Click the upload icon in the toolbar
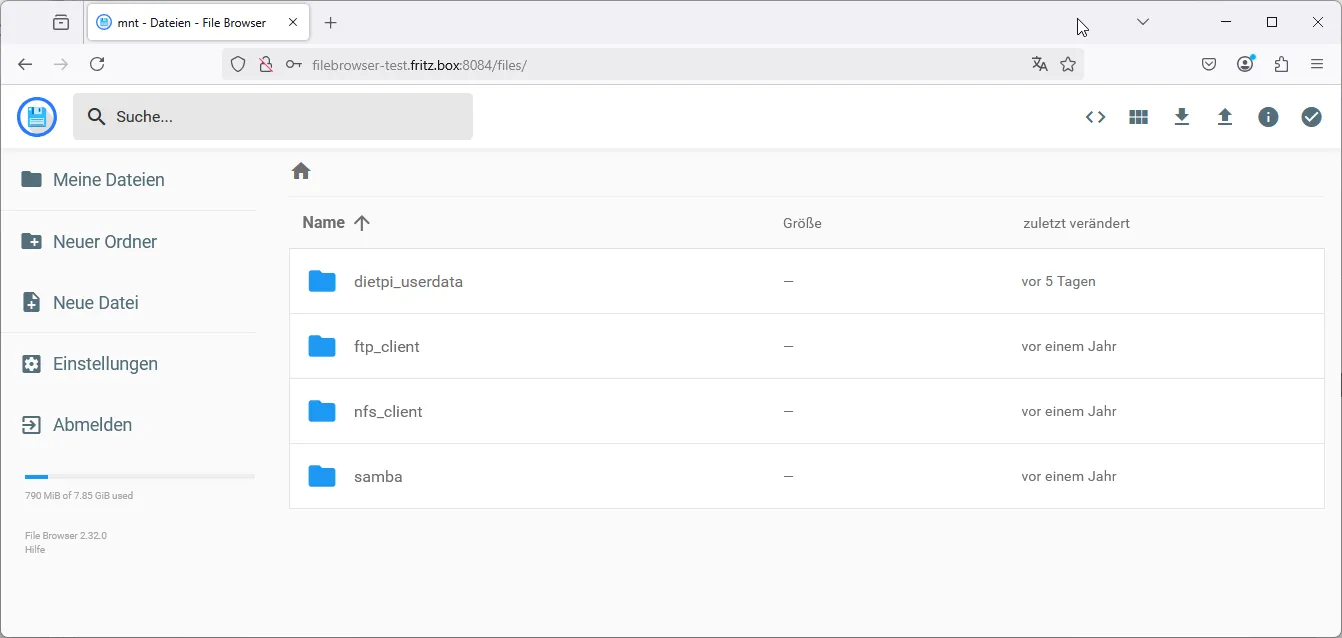1342x638 pixels. click(1225, 117)
